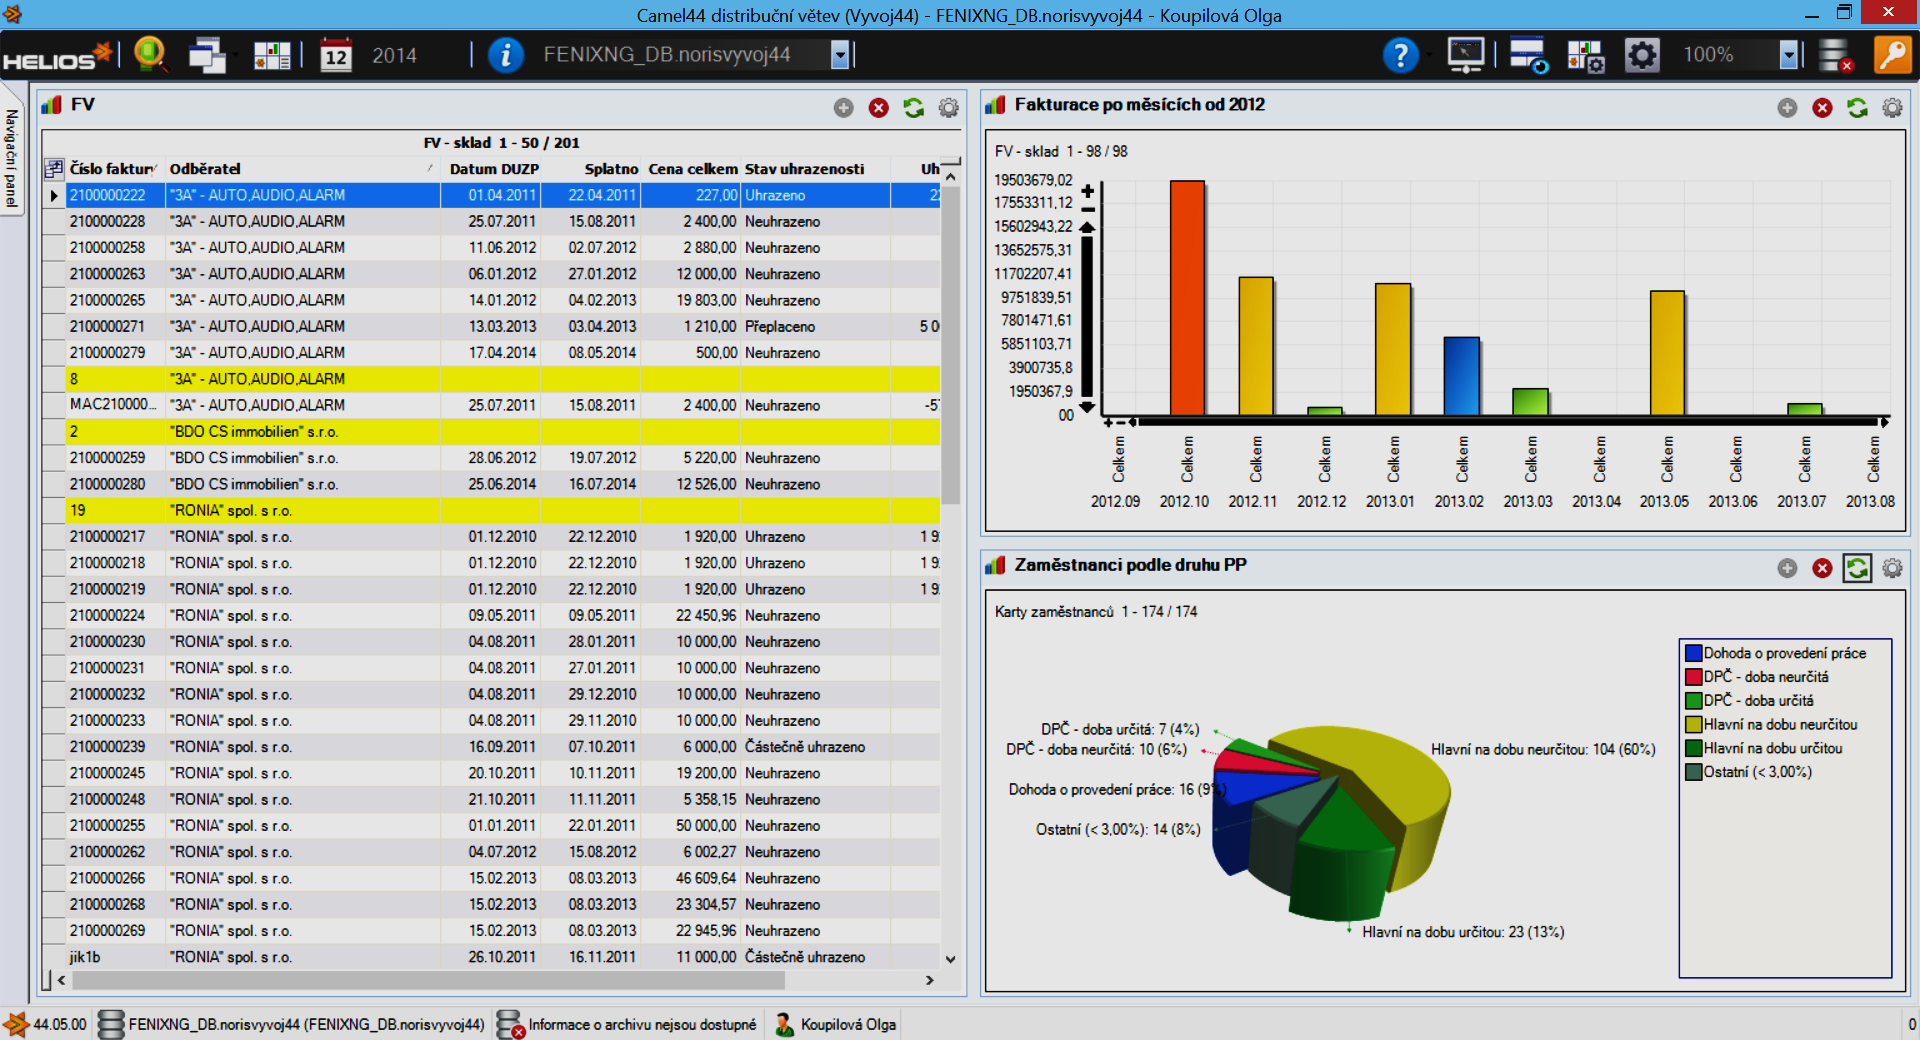Viewport: 1920px width, 1040px height.
Task: Refresh the Zaměstnanci podle druhu PP chart
Action: pyautogui.click(x=1858, y=568)
